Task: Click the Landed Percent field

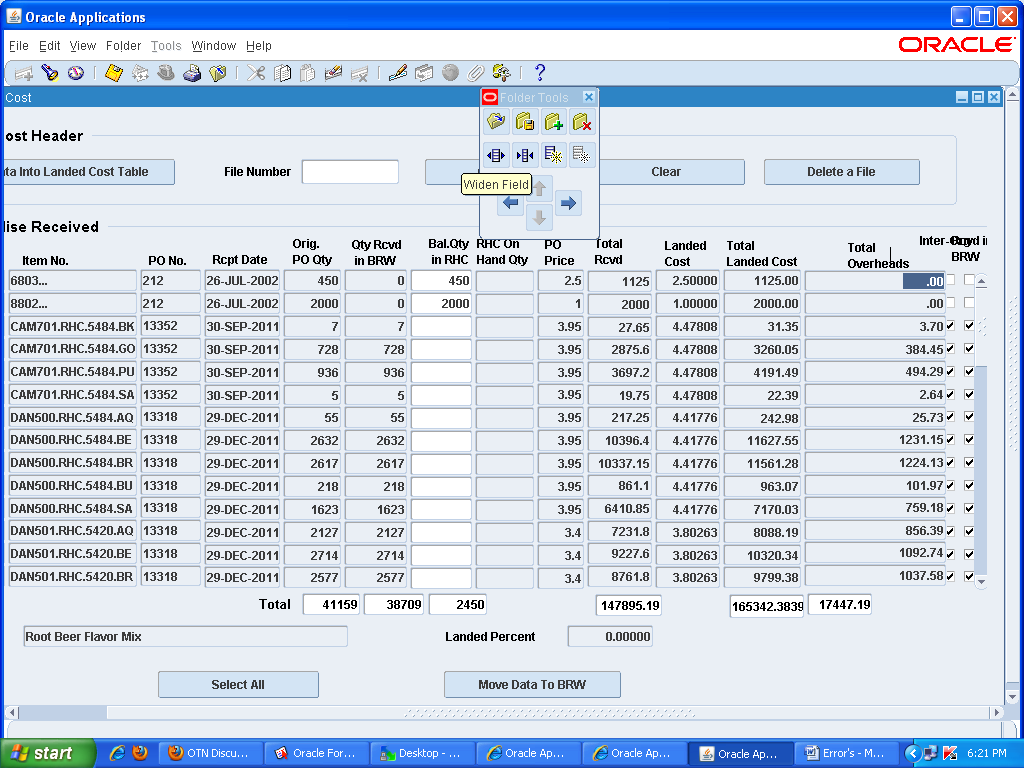Action: [610, 637]
